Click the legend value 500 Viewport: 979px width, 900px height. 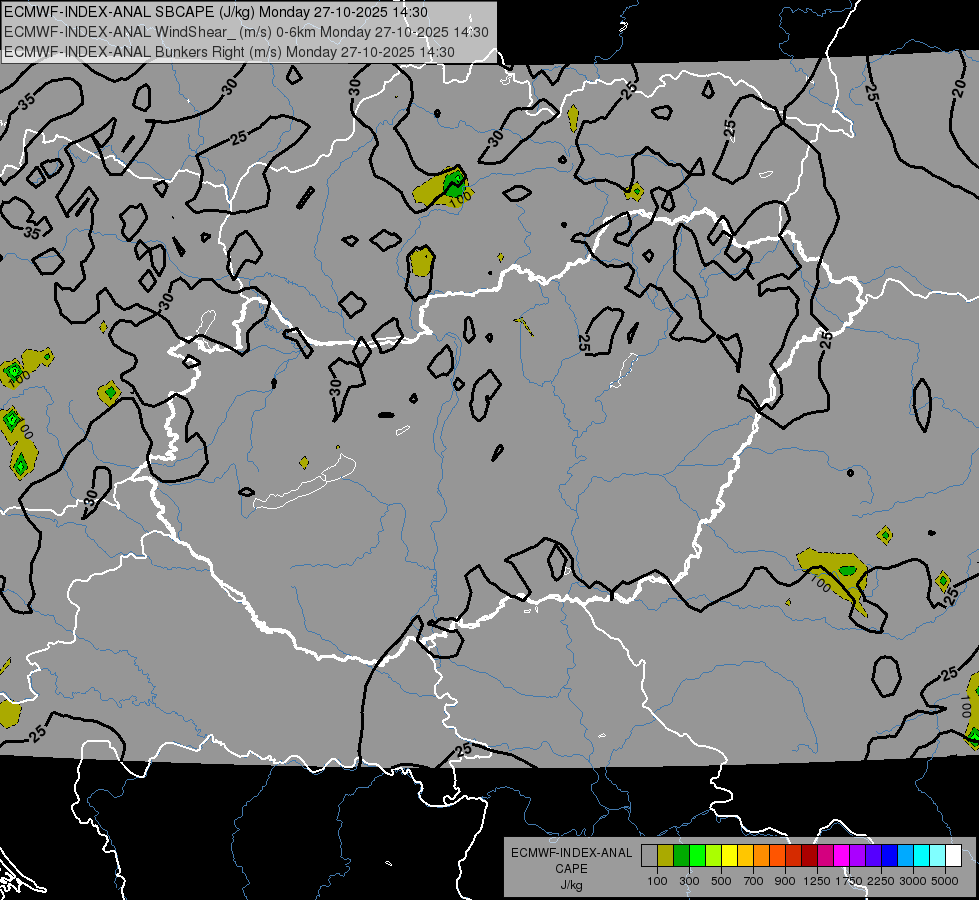[x=721, y=881]
